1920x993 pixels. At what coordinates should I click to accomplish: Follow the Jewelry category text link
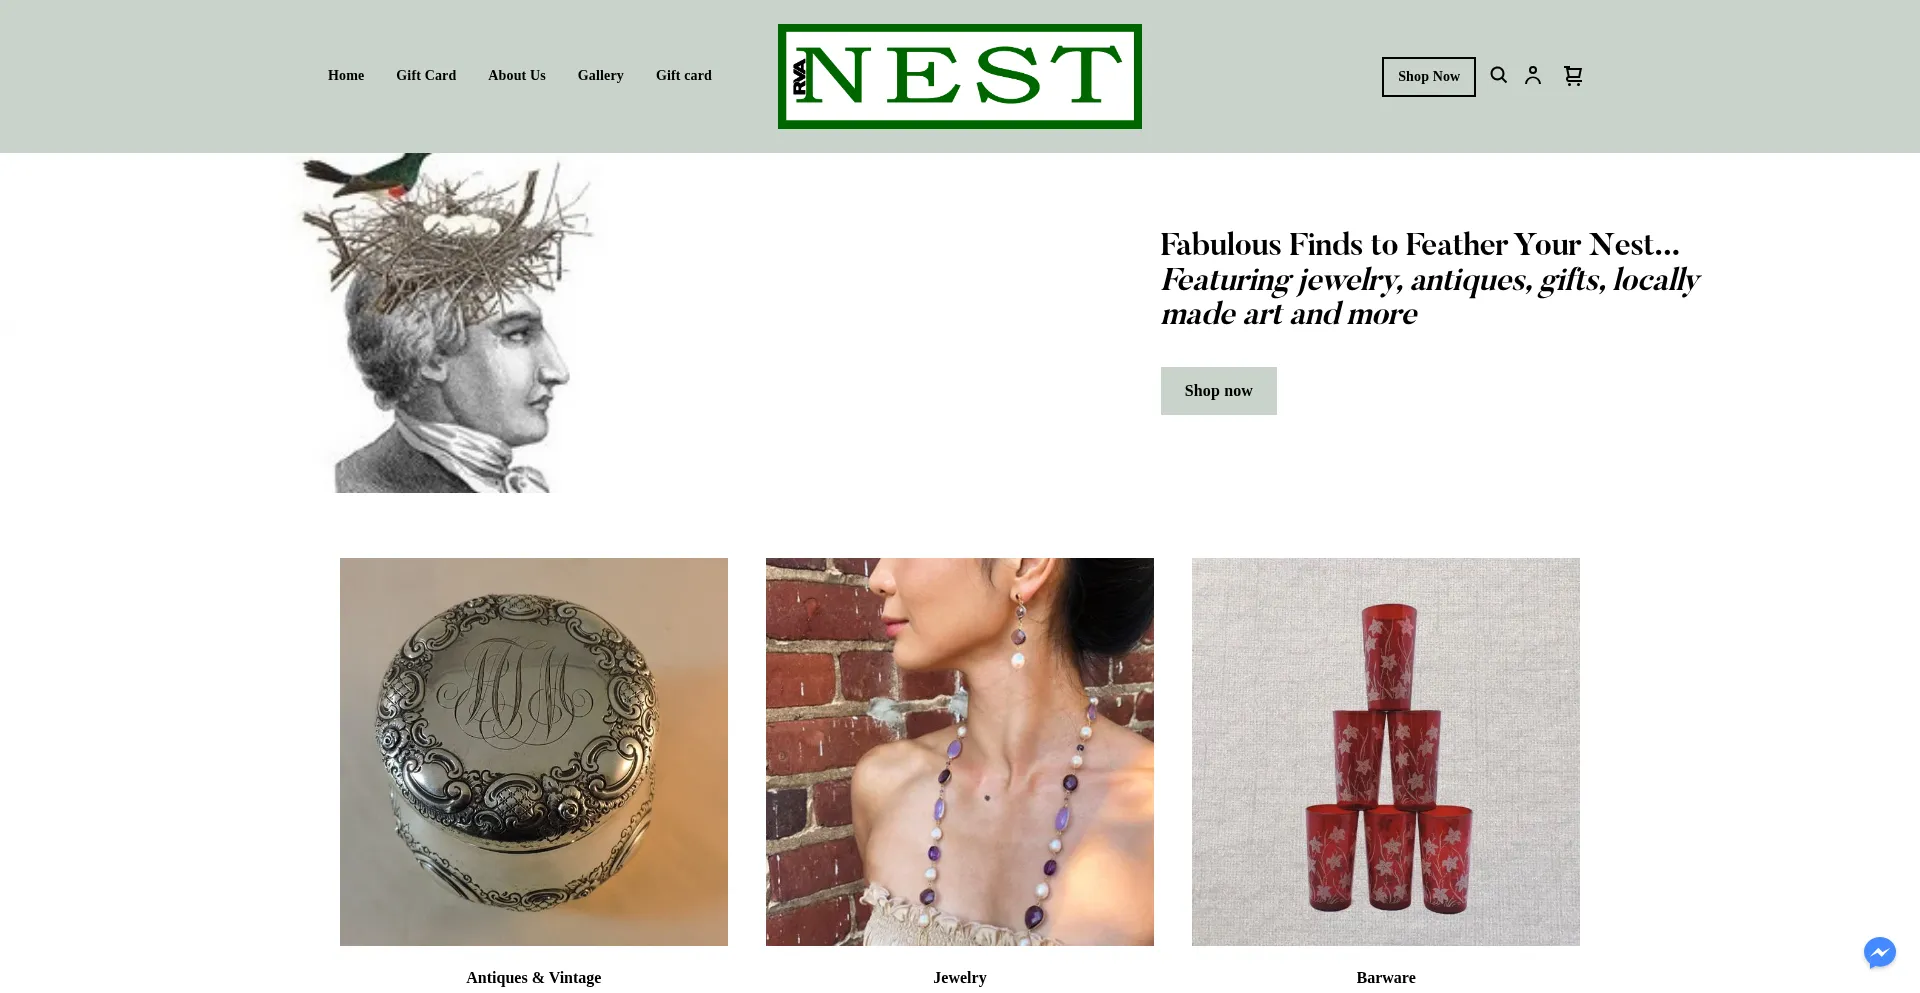[960, 978]
